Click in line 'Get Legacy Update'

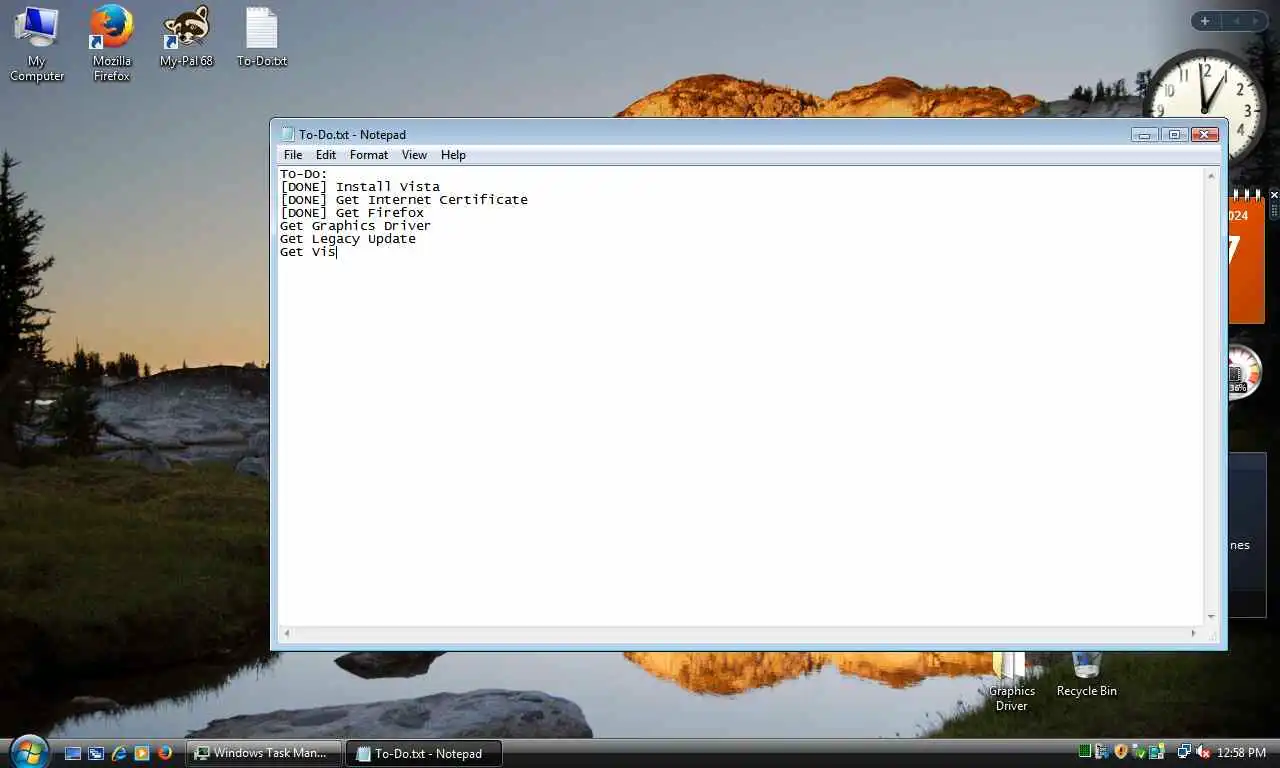(x=347, y=239)
